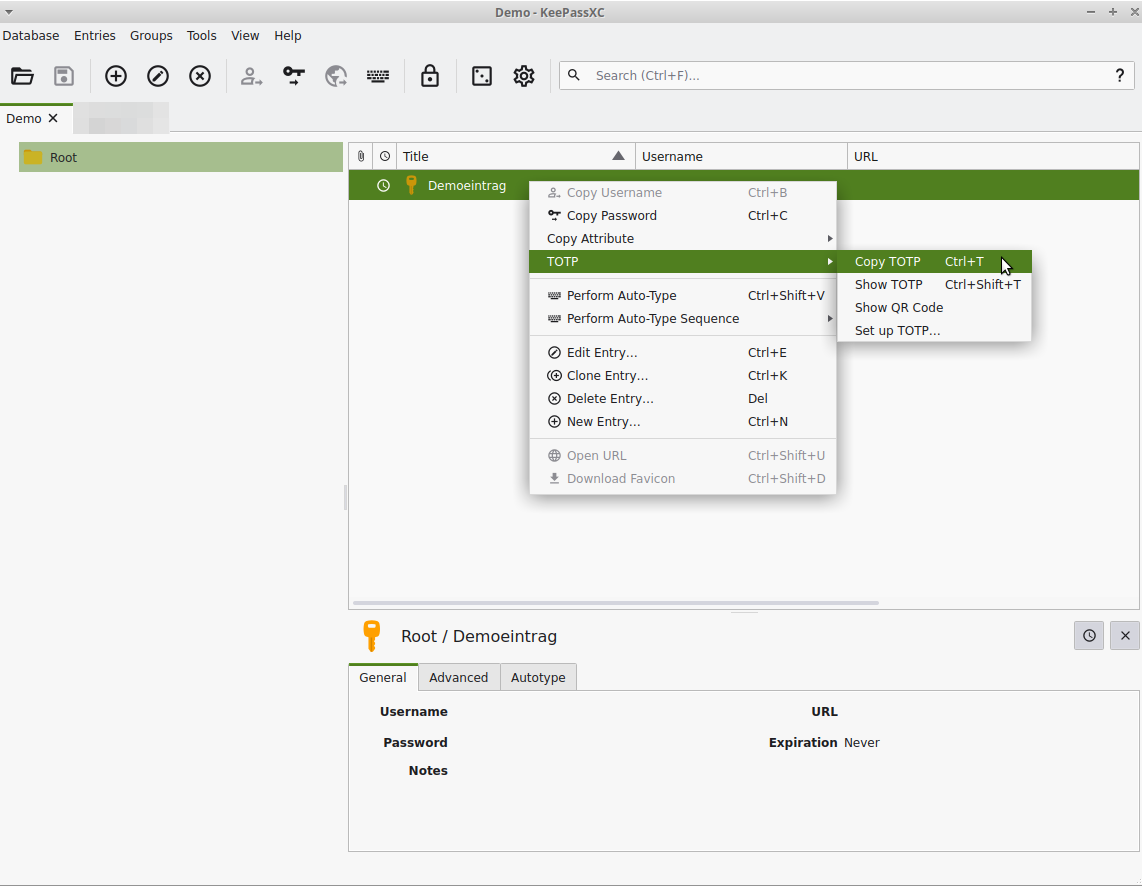1142x886 pixels.
Task: Select the Root group in the tree
Action: pyautogui.click(x=64, y=158)
